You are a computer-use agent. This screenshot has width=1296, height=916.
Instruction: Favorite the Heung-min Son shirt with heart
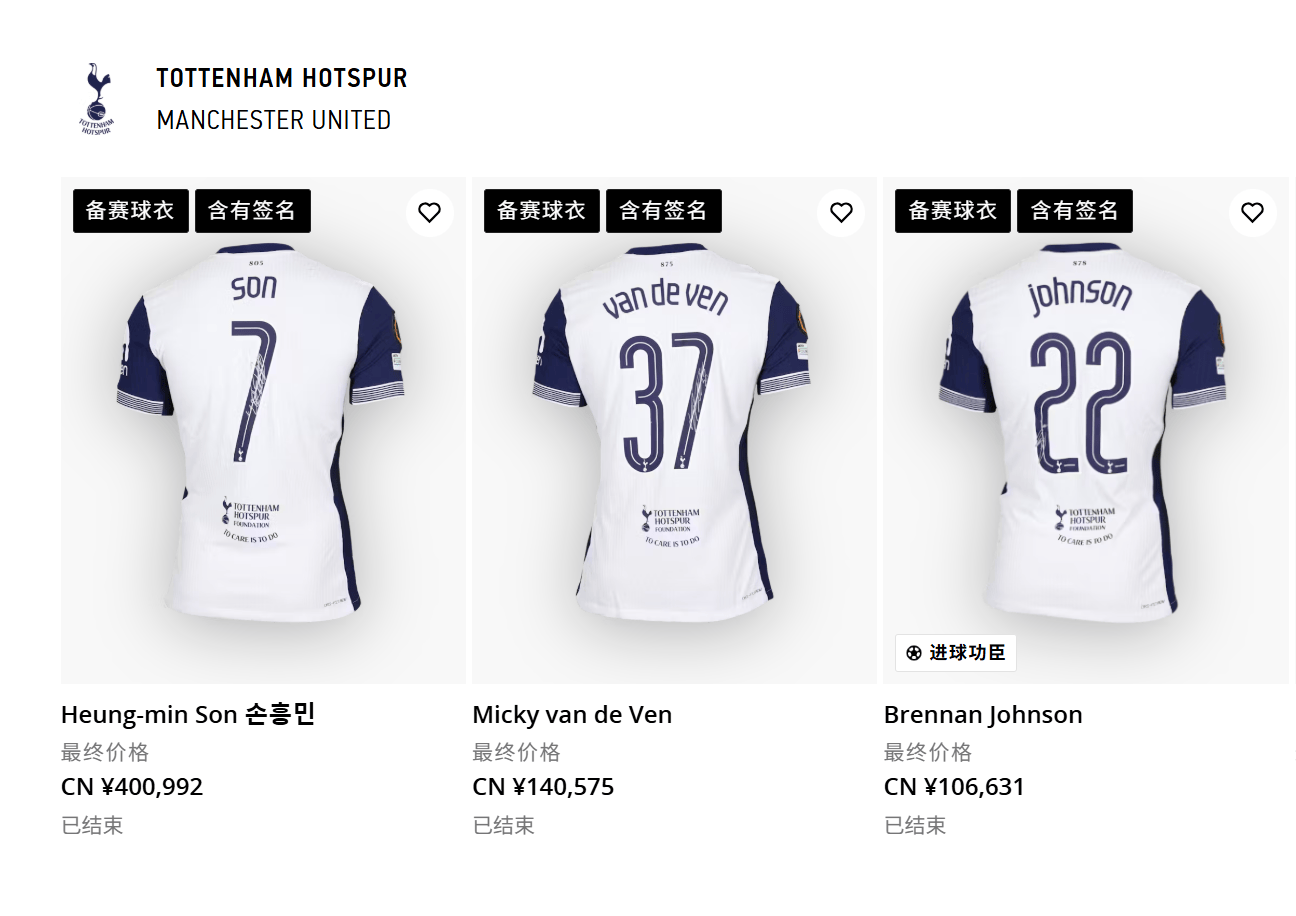[x=429, y=212]
